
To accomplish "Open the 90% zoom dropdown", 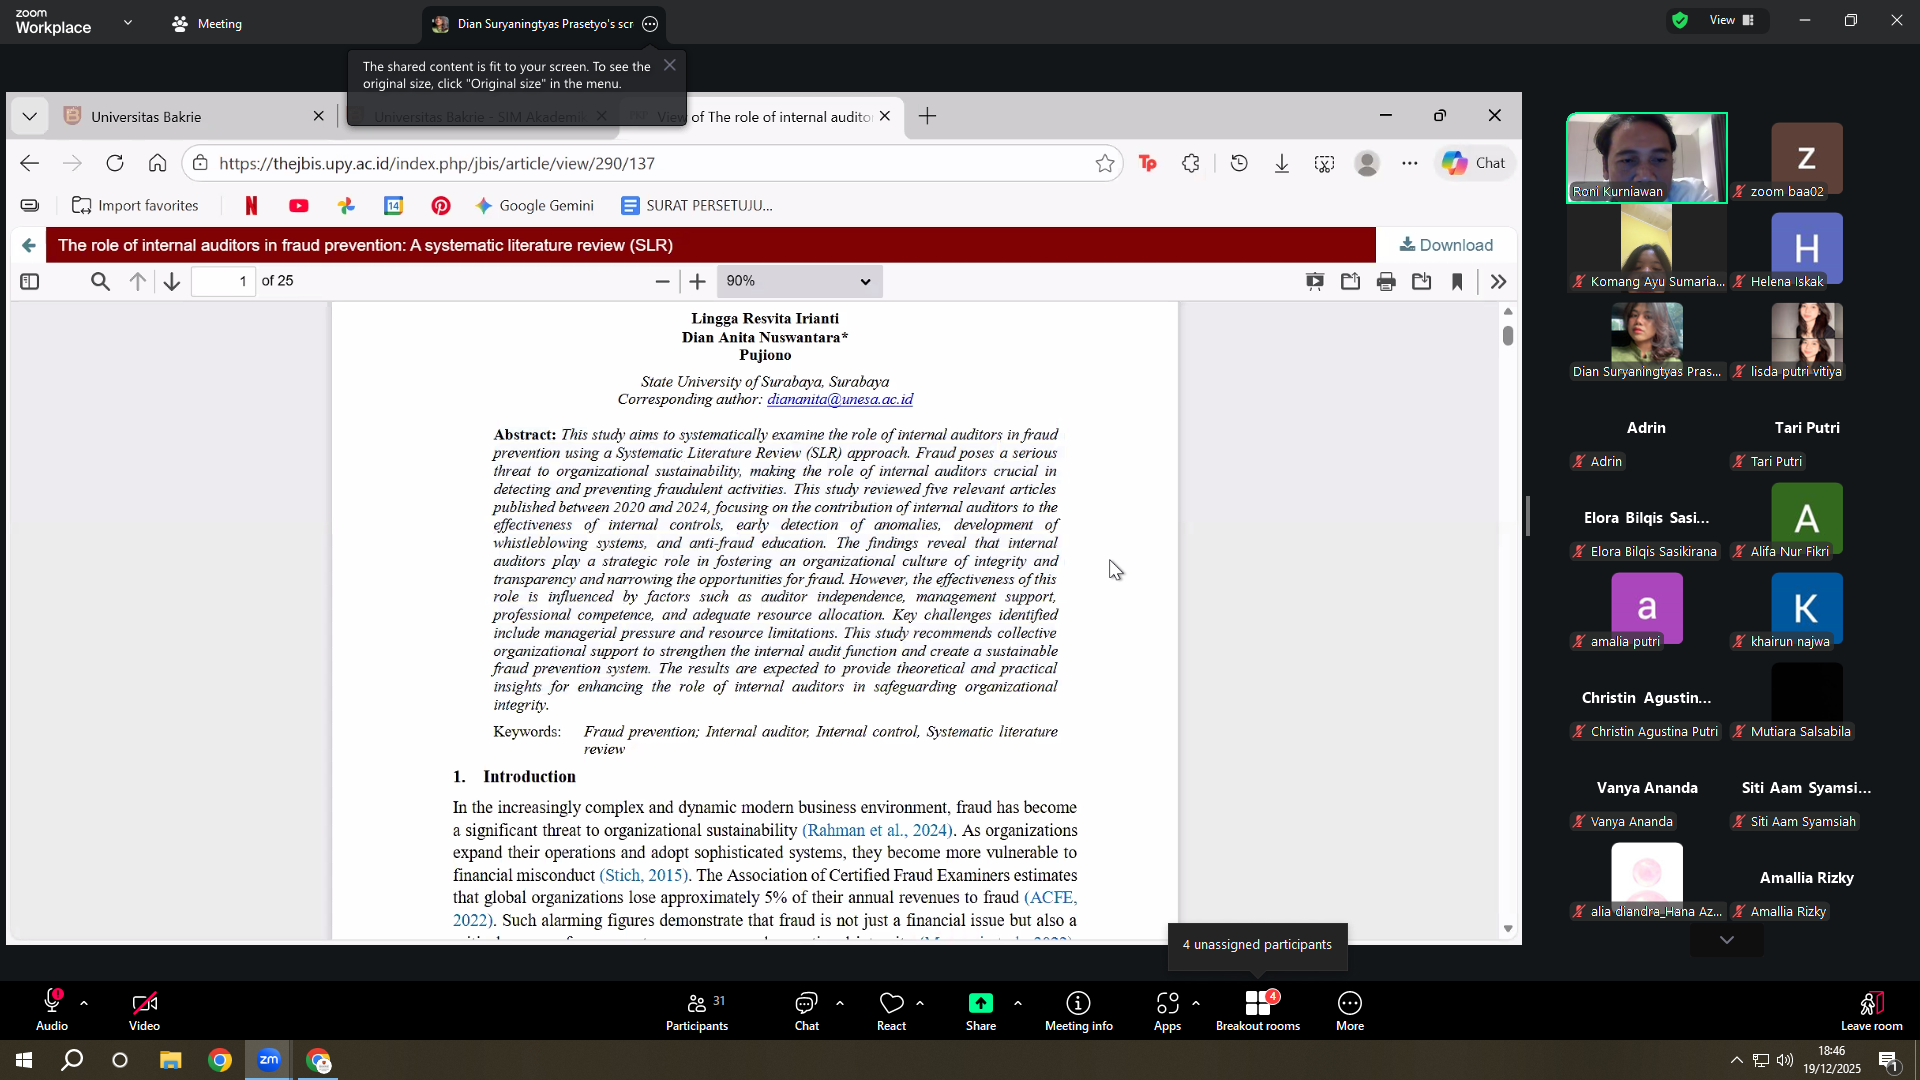I will point(799,281).
